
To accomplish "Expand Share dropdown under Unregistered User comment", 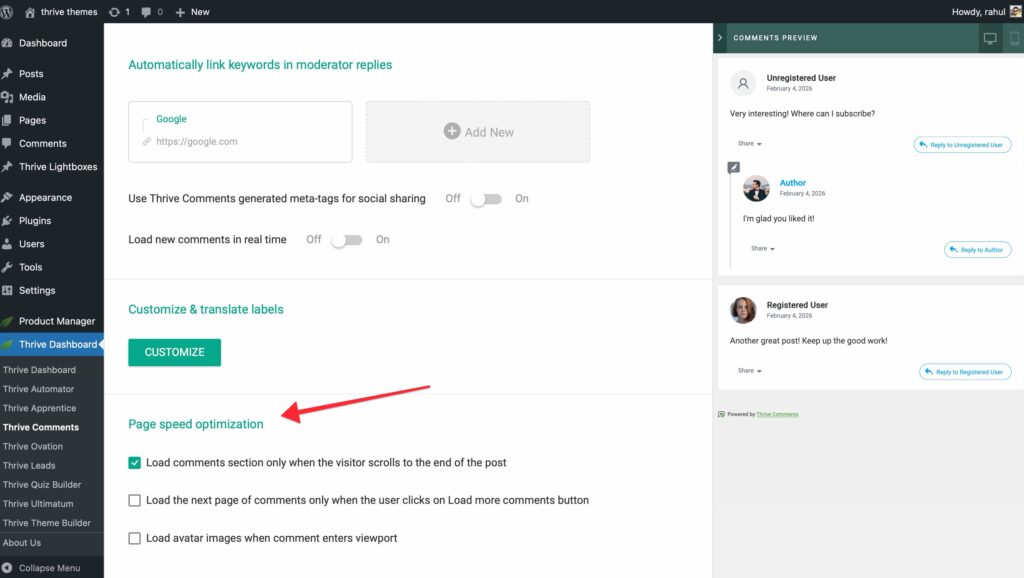I will pyautogui.click(x=749, y=144).
